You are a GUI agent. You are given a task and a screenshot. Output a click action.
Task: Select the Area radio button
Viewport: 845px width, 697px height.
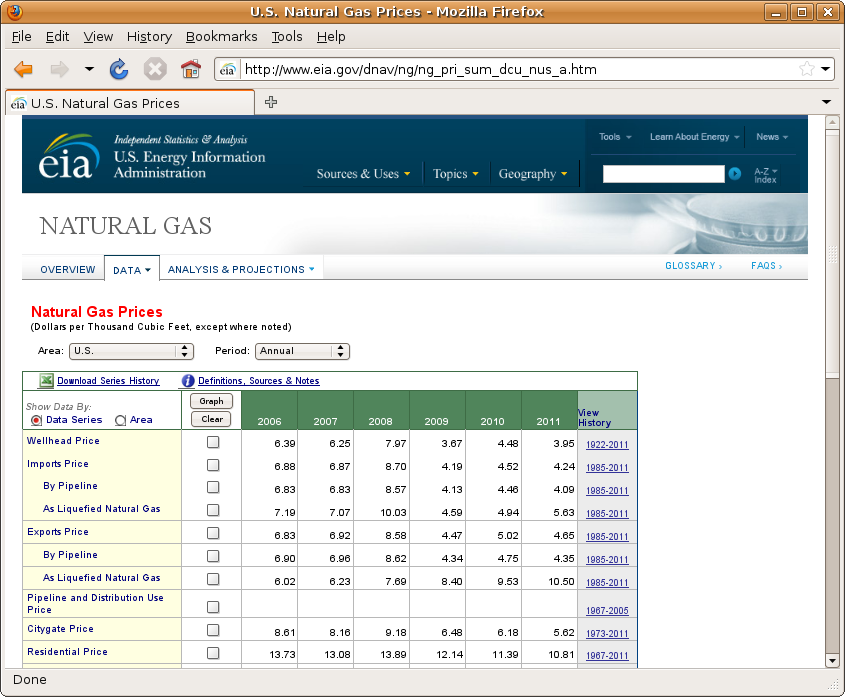tap(121, 420)
